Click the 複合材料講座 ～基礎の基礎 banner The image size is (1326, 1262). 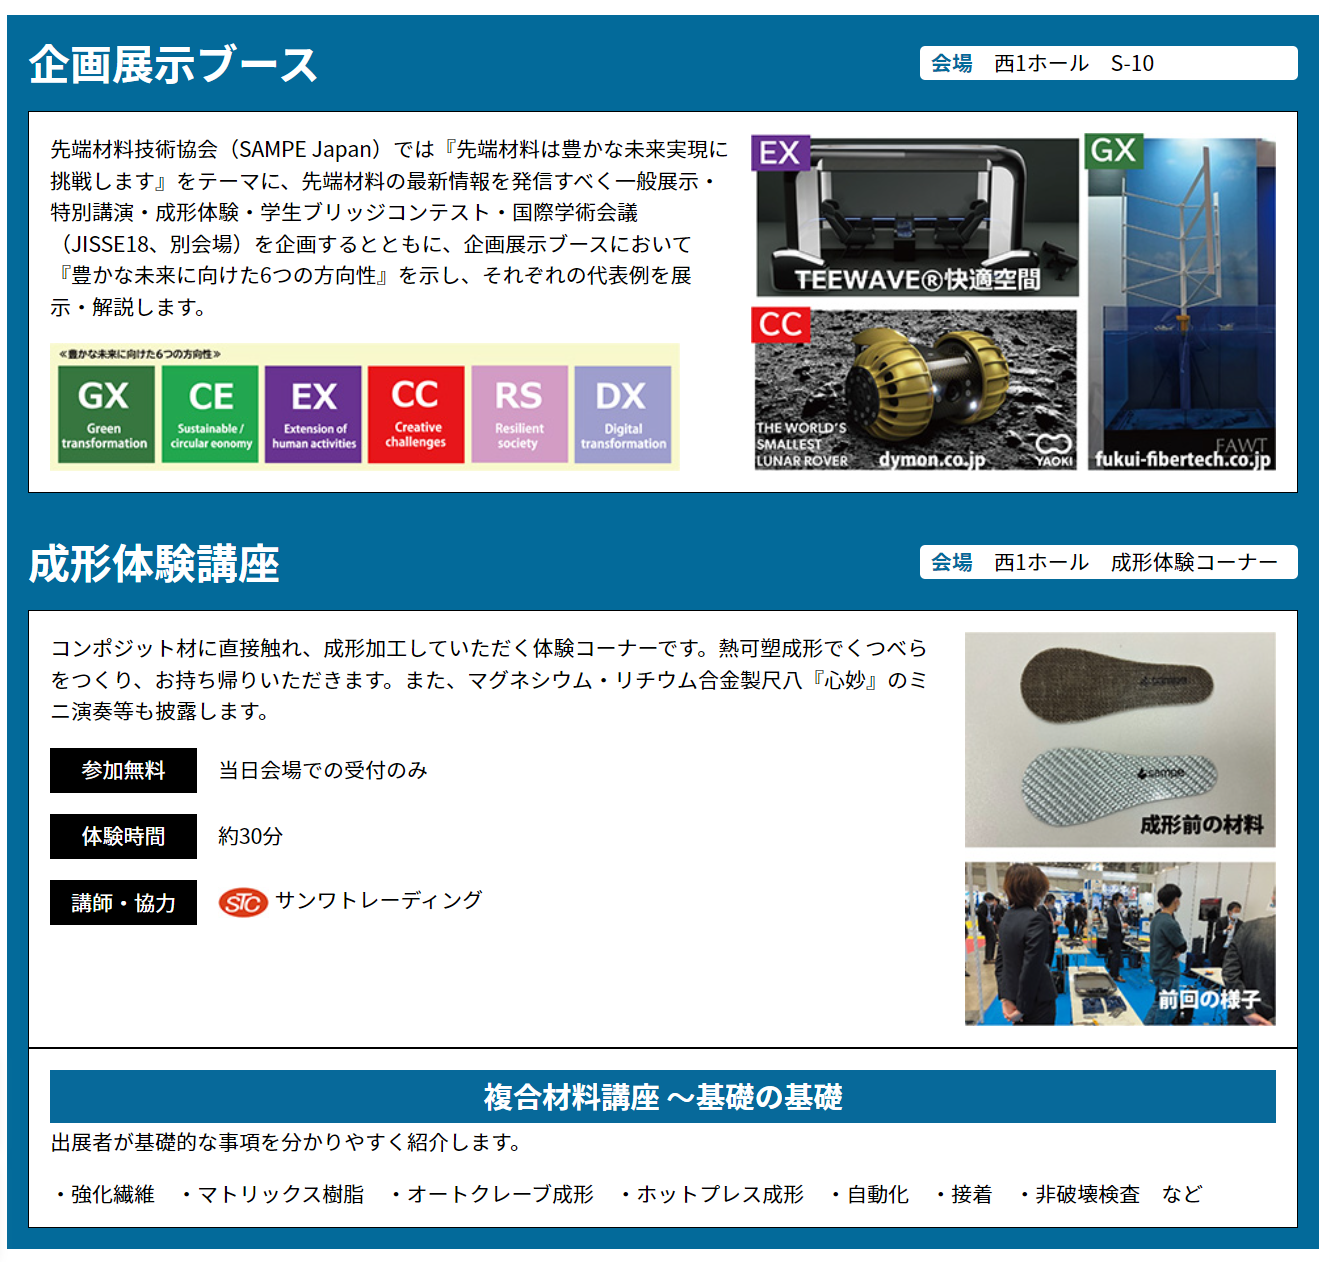pyautogui.click(x=663, y=1097)
